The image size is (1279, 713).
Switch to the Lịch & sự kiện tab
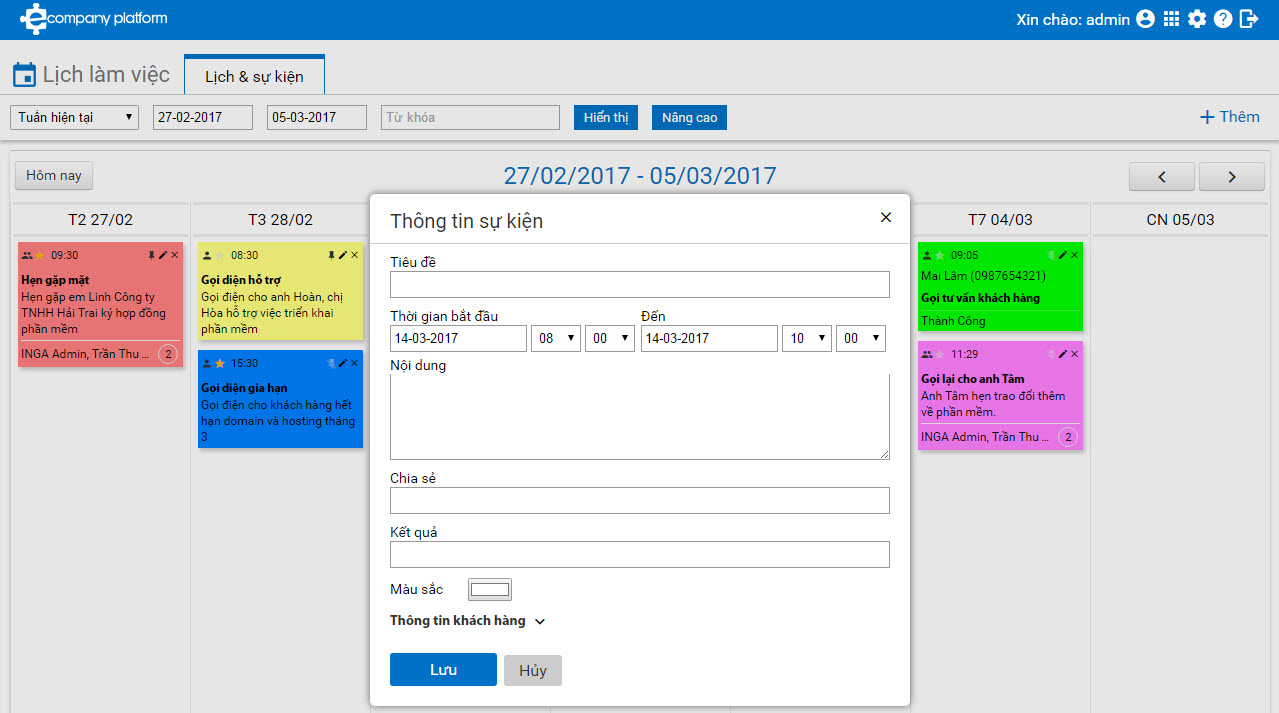pyautogui.click(x=254, y=76)
